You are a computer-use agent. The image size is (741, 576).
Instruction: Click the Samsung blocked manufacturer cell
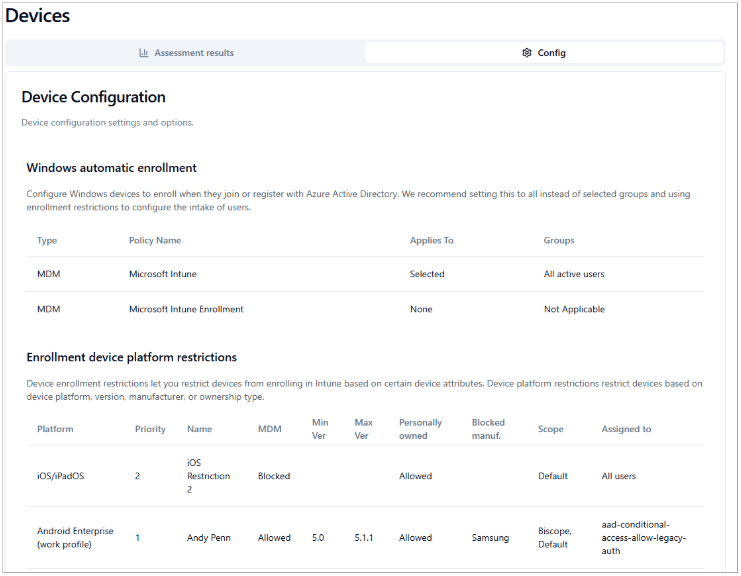490,538
